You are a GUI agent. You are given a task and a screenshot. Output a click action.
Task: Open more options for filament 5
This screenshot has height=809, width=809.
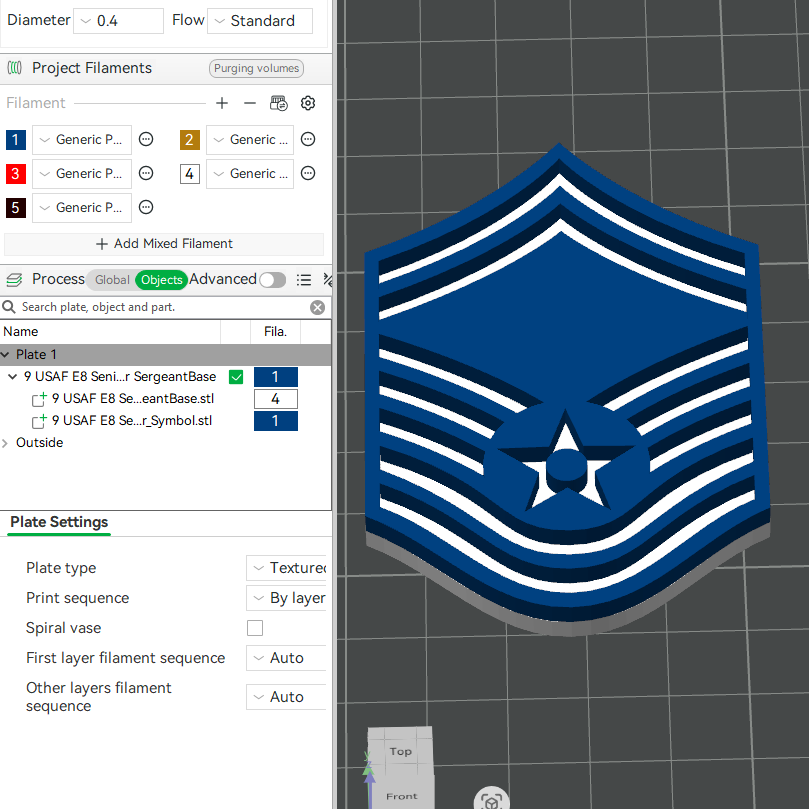click(x=146, y=207)
